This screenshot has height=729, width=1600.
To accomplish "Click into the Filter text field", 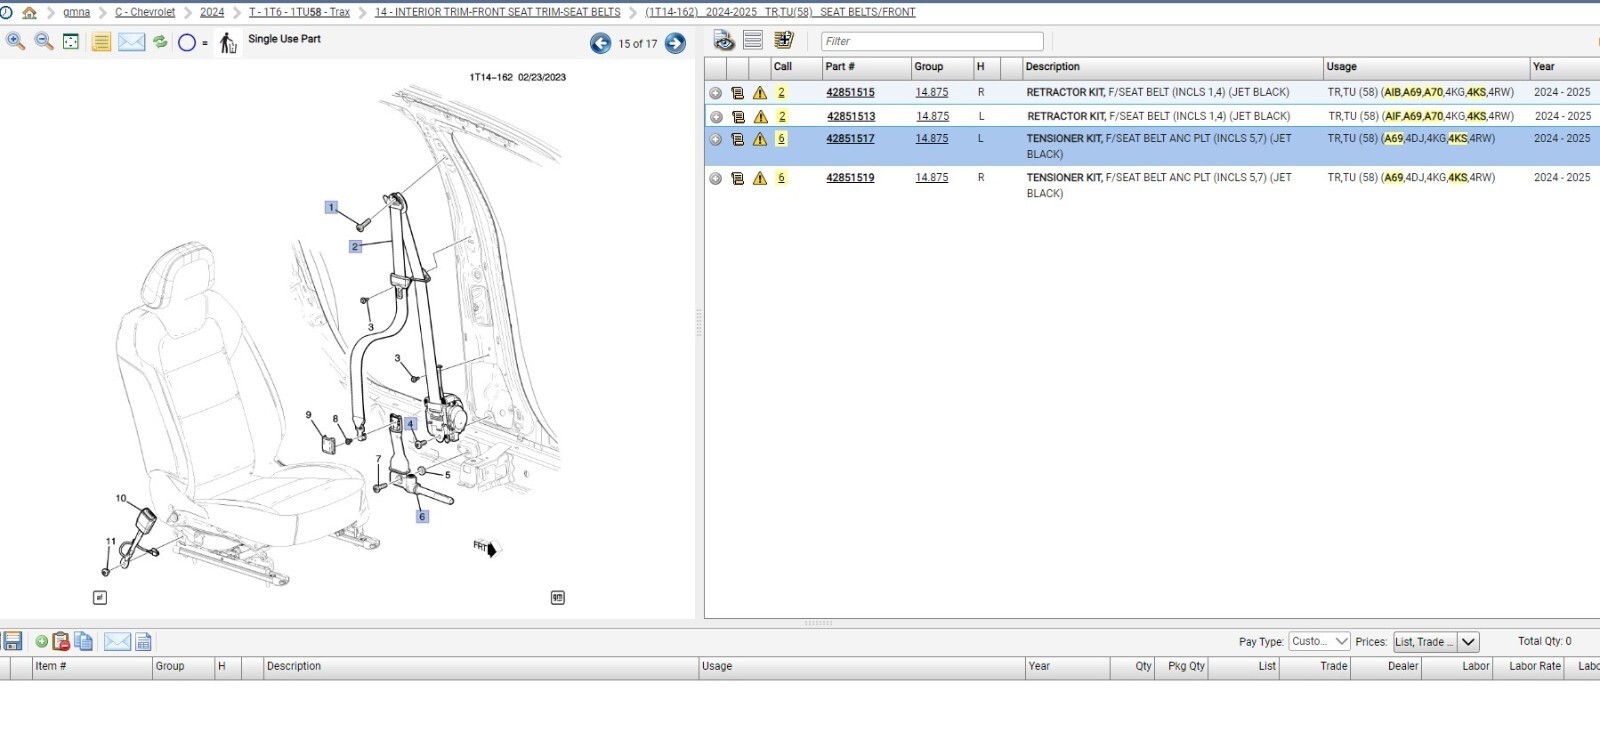I will 931,41.
